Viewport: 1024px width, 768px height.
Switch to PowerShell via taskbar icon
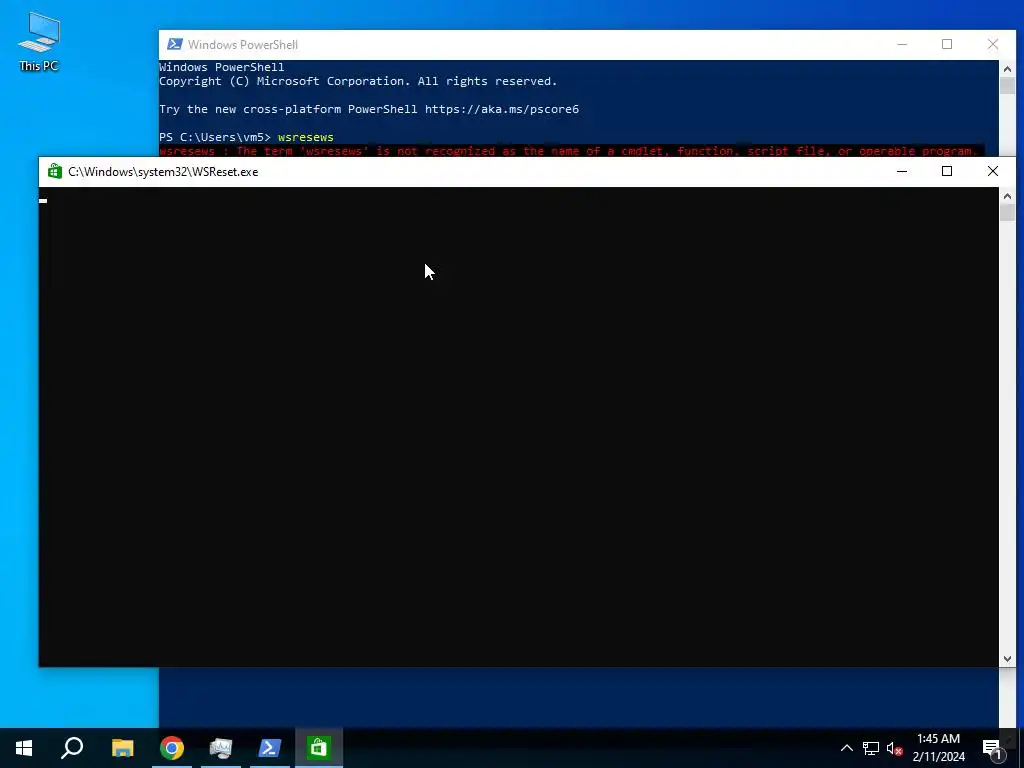[270, 748]
